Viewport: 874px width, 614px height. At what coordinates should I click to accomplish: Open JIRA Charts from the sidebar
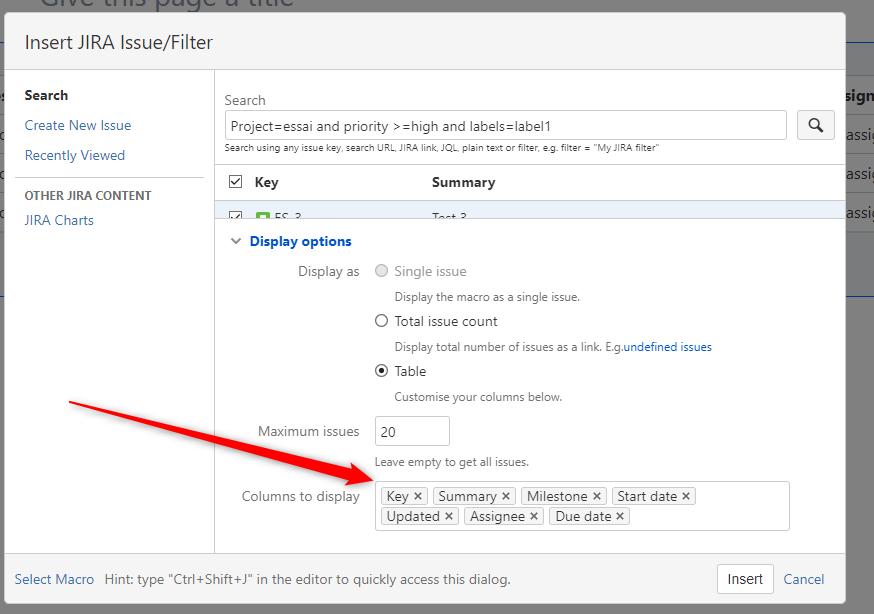pyautogui.click(x=58, y=219)
